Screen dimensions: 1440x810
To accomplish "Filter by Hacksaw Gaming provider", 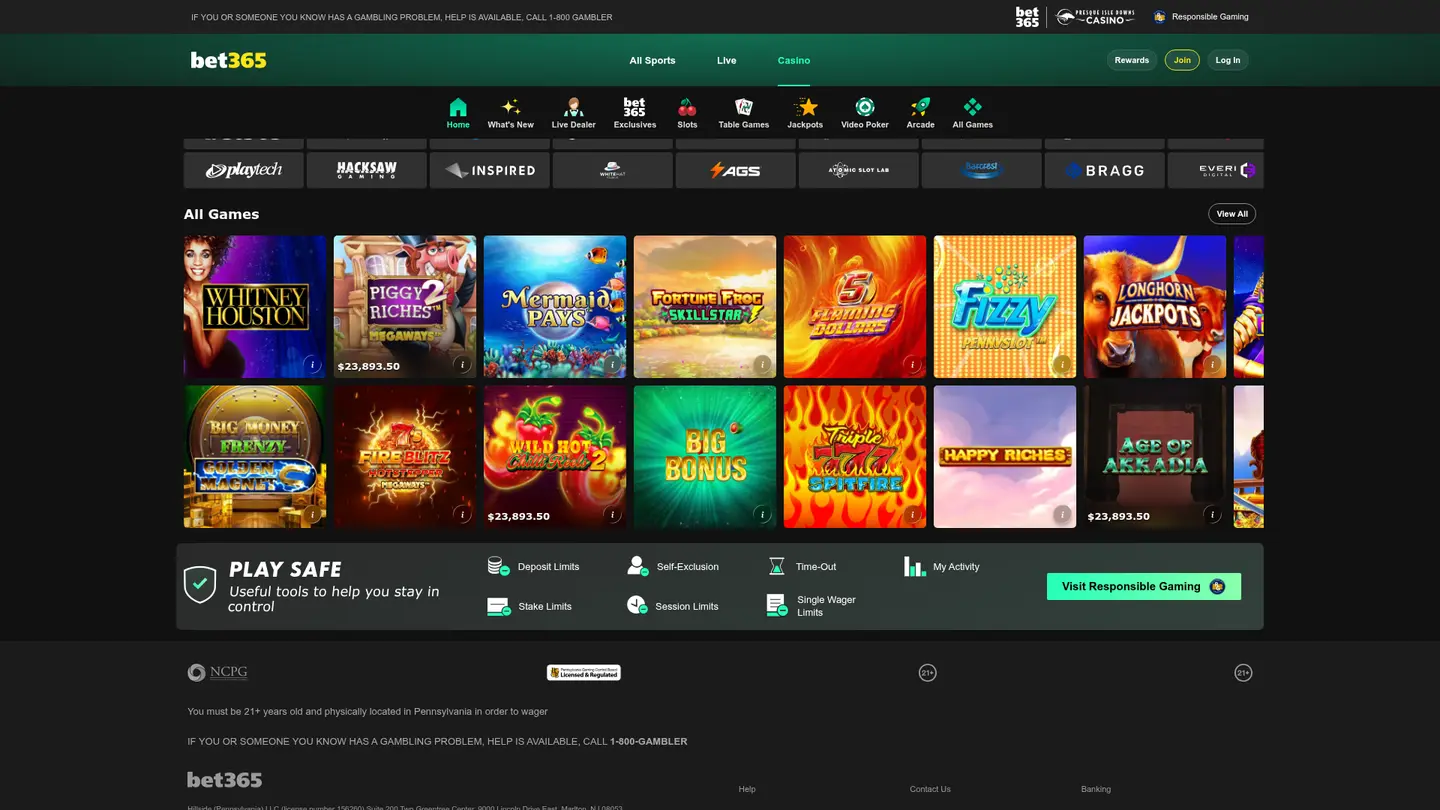I will (x=367, y=170).
